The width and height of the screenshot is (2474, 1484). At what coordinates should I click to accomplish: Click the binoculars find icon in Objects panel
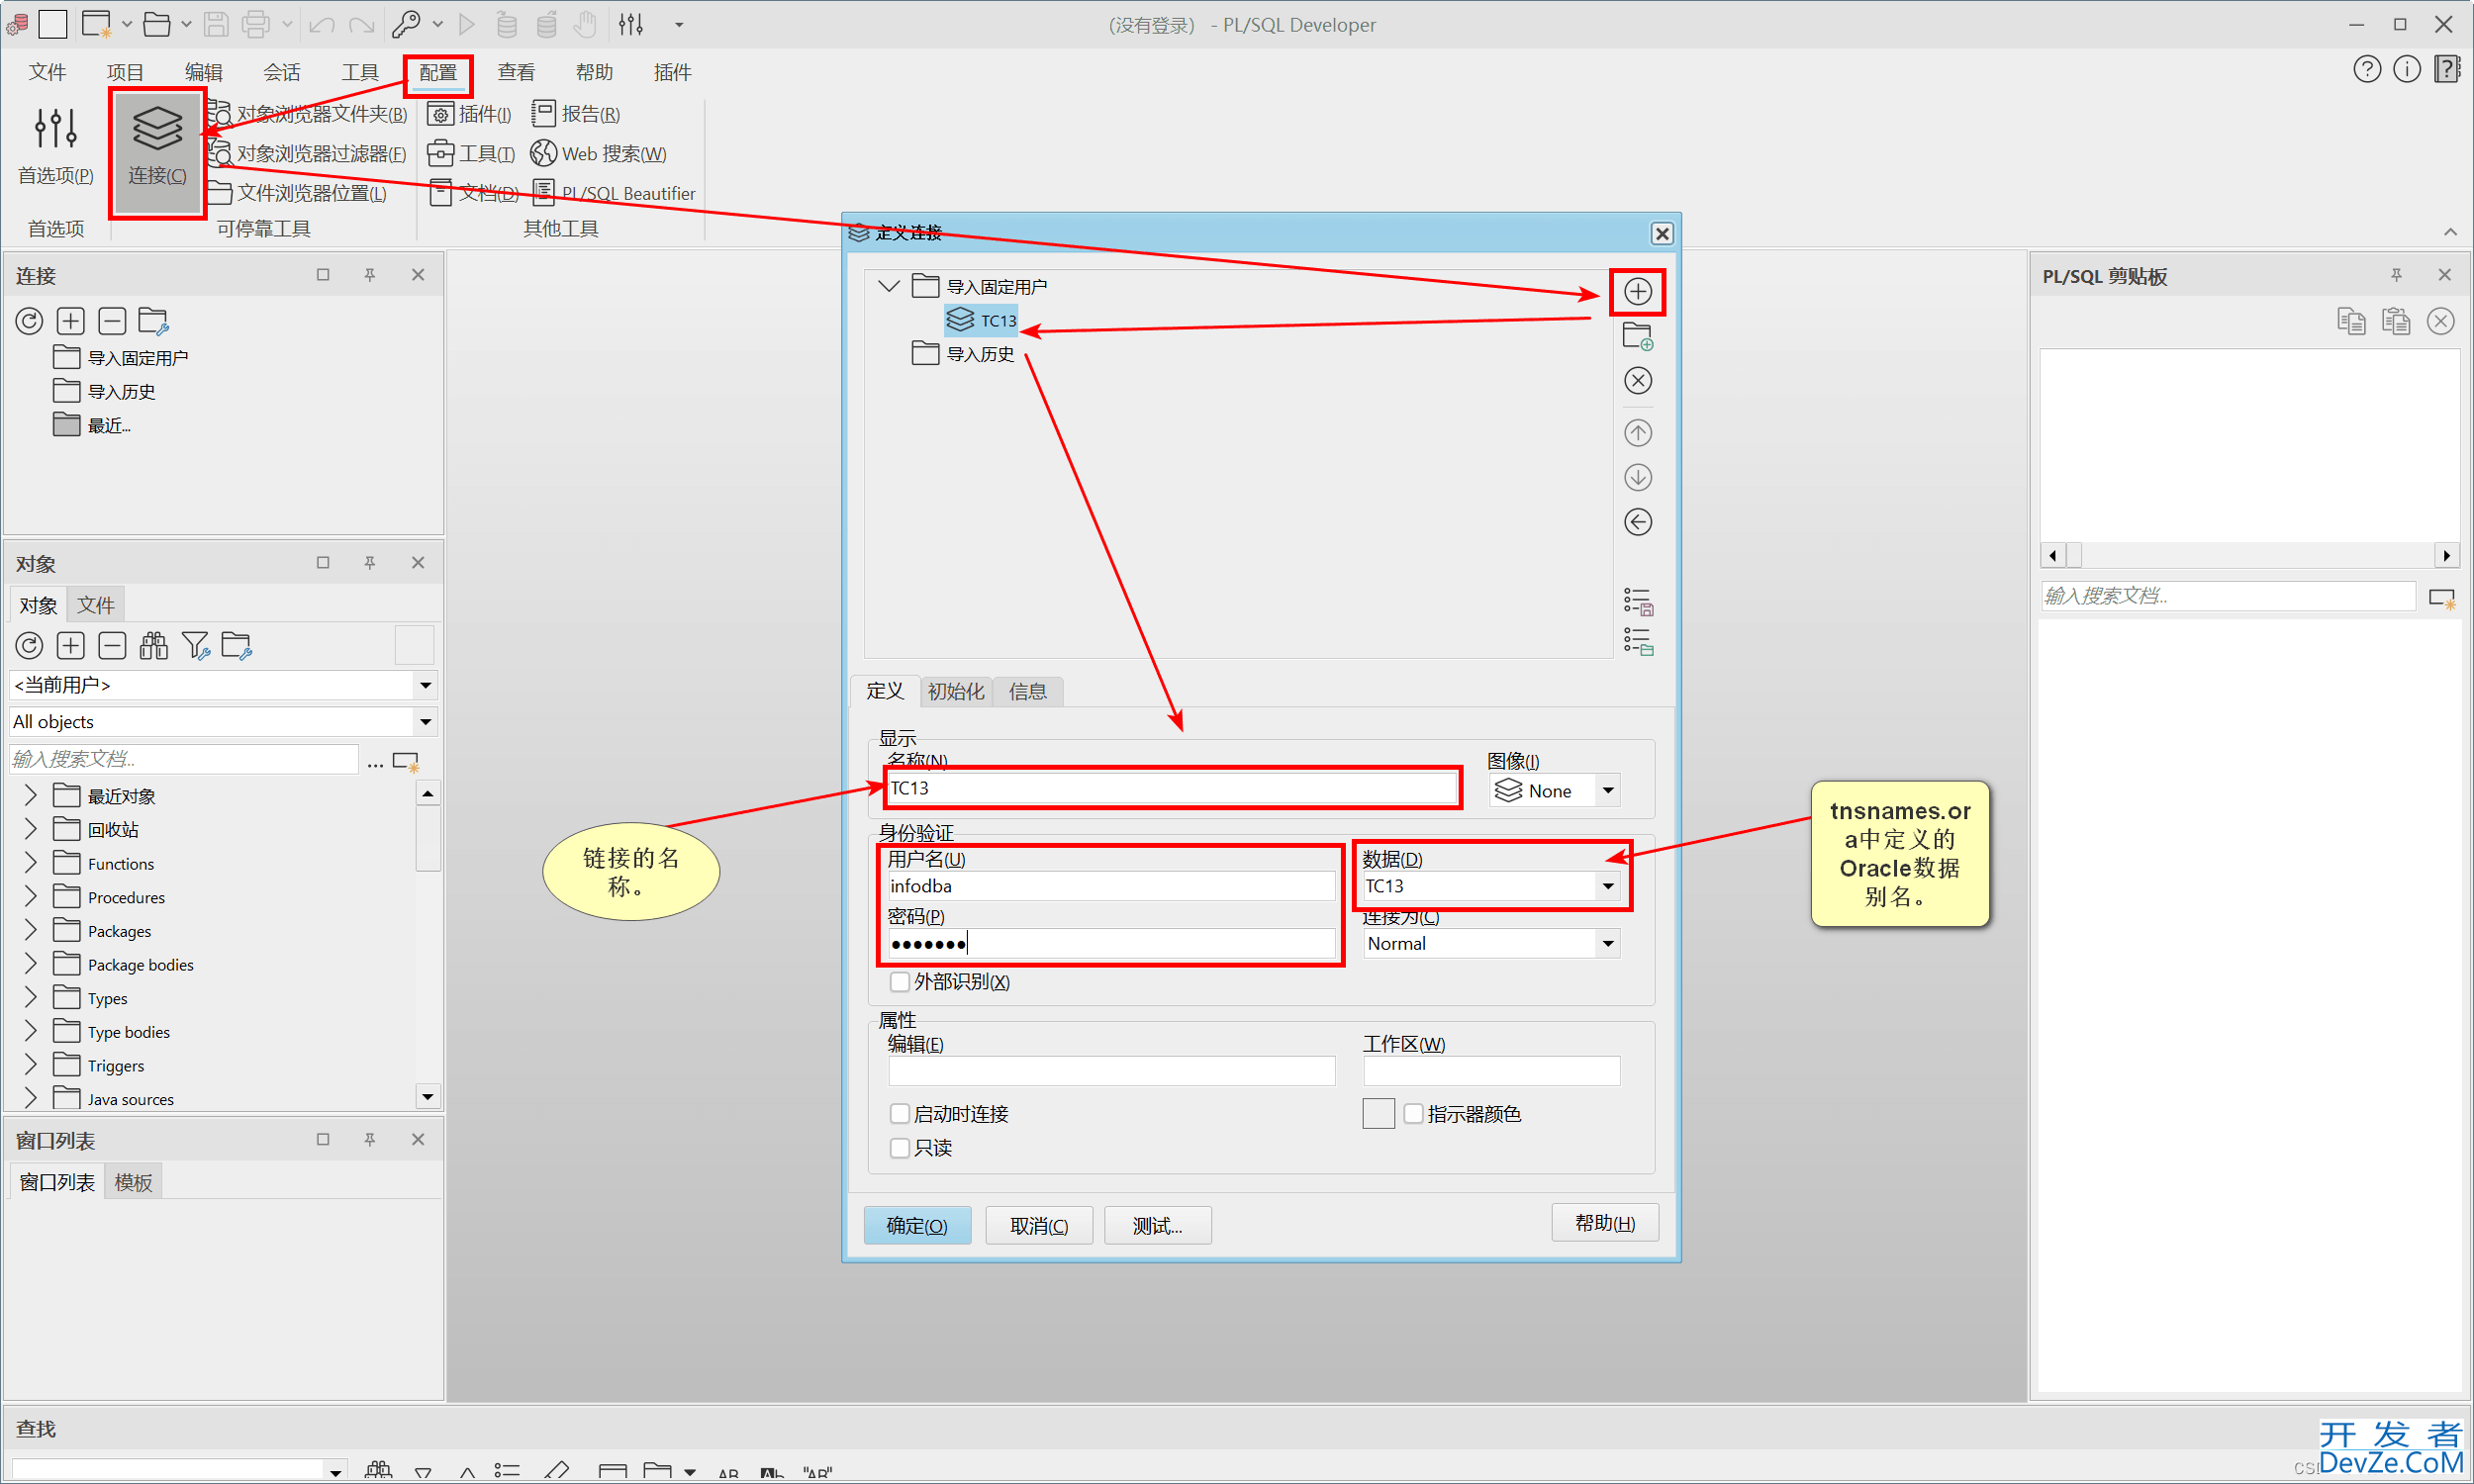(x=153, y=646)
